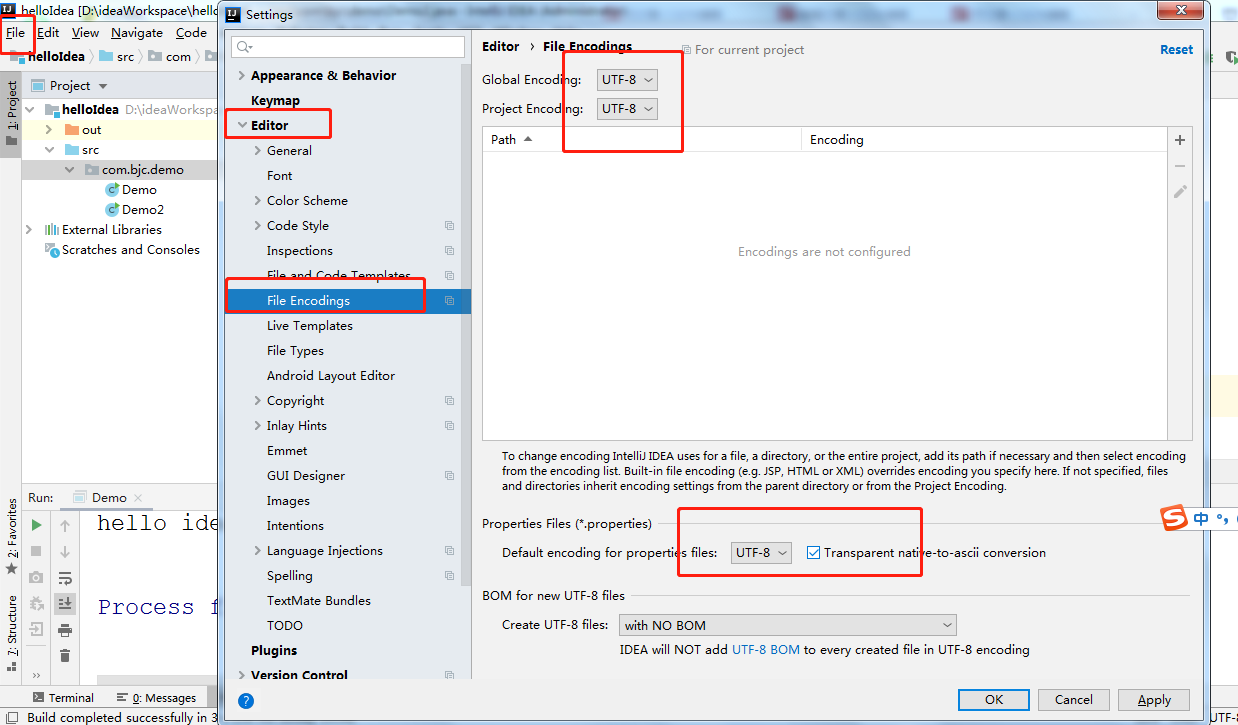Click the Apply button
Screen dimensions: 1238x725
(1154, 700)
